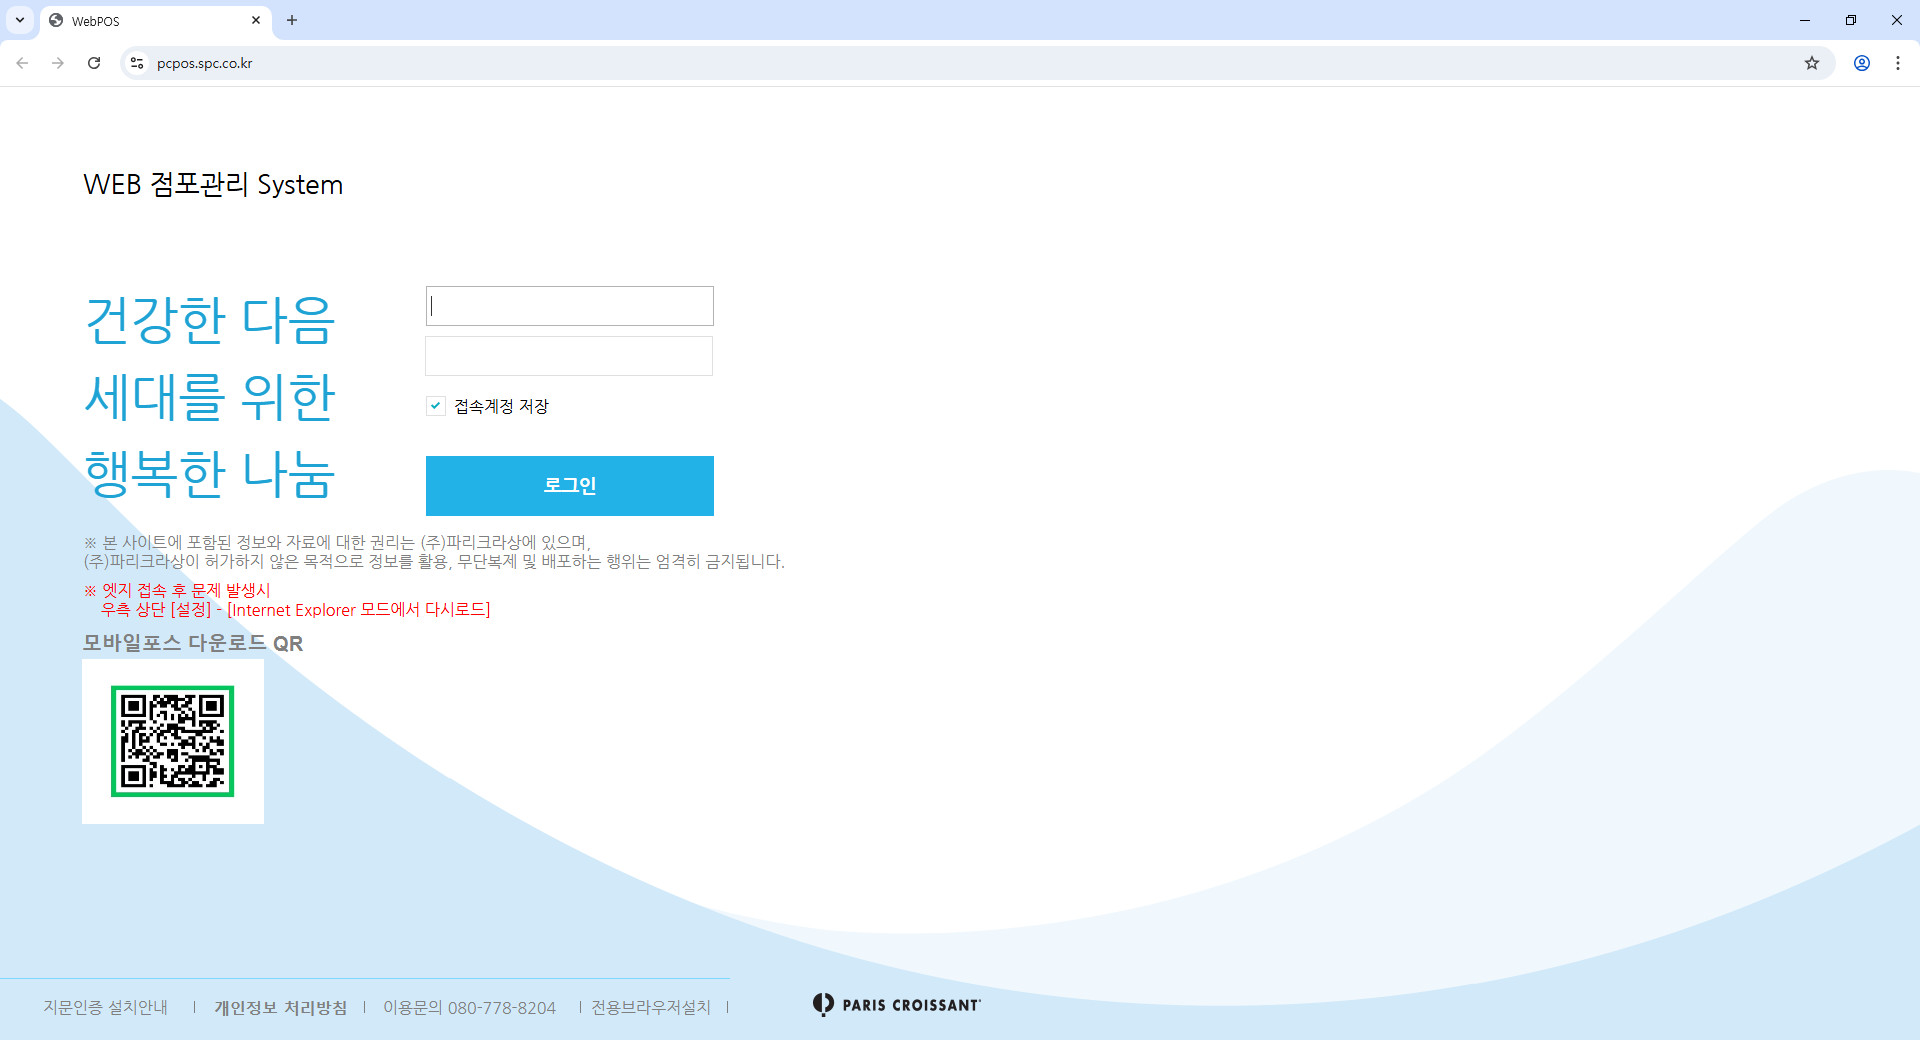Click the mobile POS download QR code

point(173,741)
